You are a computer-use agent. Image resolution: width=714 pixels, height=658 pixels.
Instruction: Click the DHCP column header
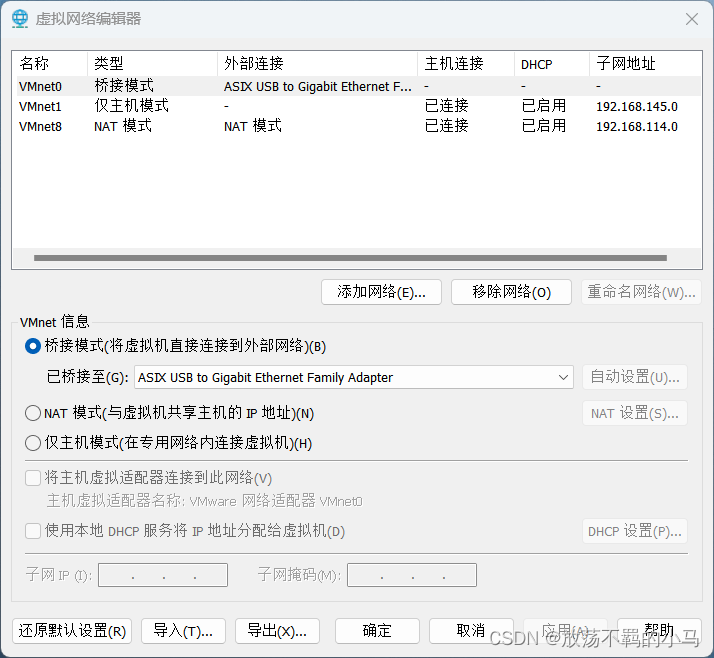(552, 63)
